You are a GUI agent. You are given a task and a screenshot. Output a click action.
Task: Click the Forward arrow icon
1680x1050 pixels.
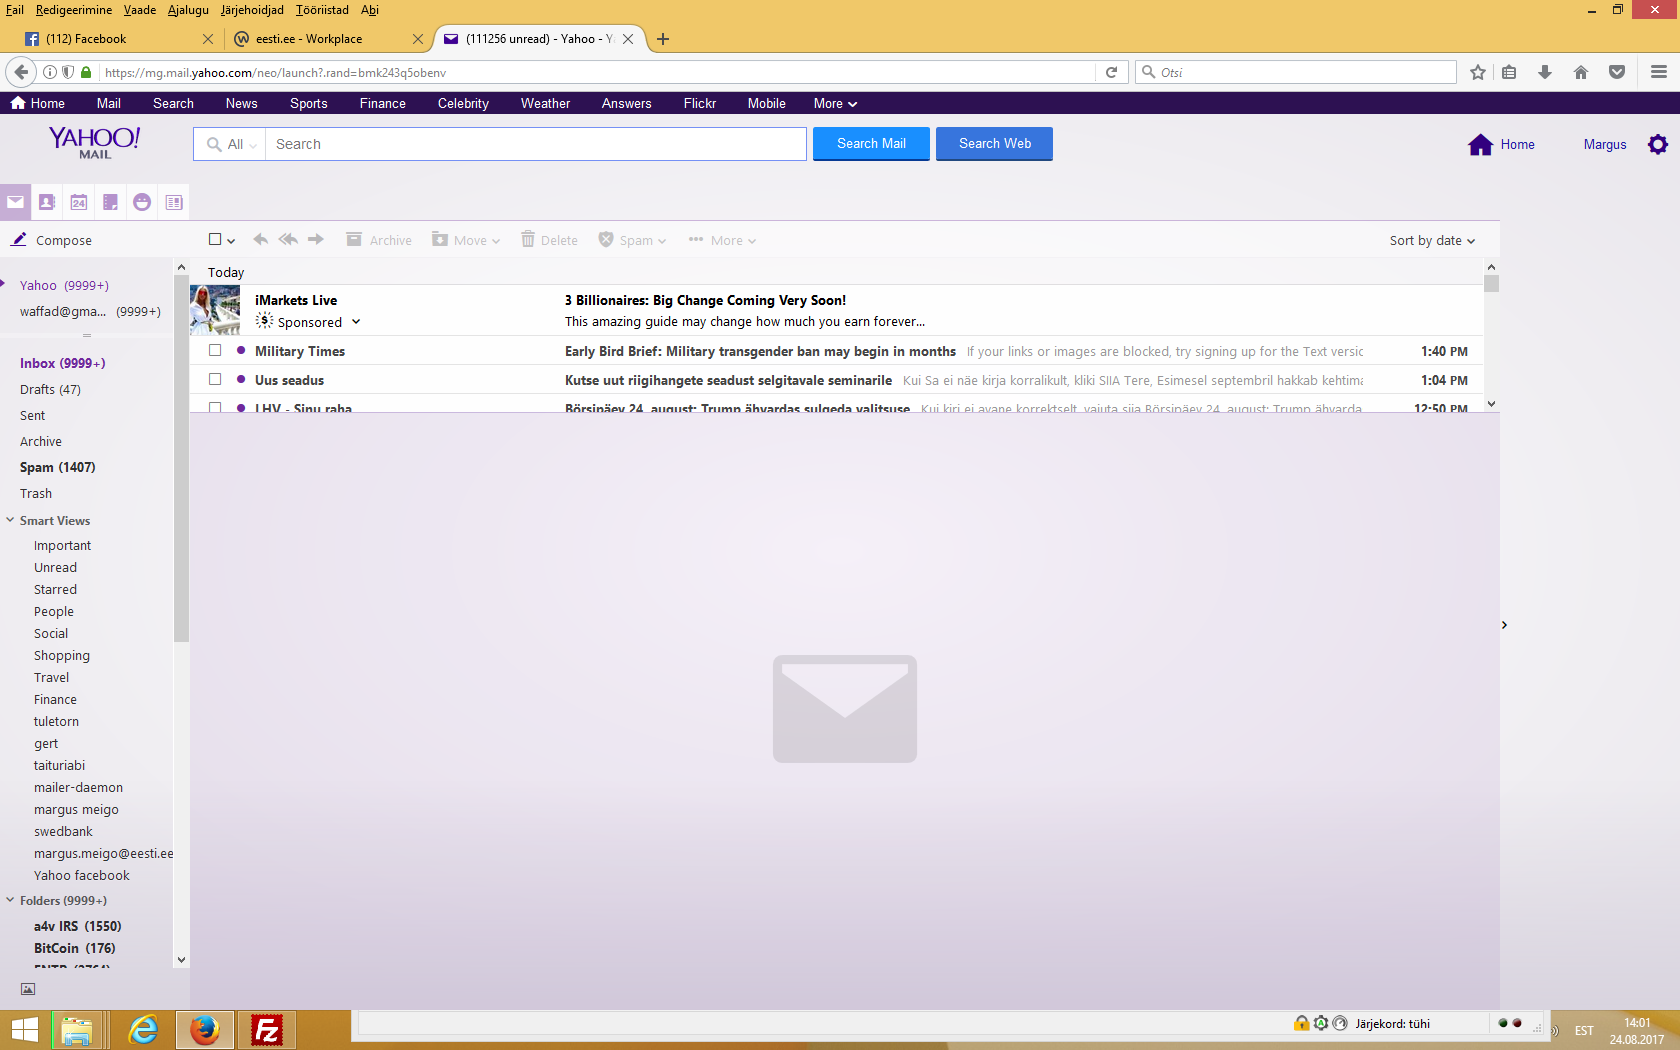(316, 240)
